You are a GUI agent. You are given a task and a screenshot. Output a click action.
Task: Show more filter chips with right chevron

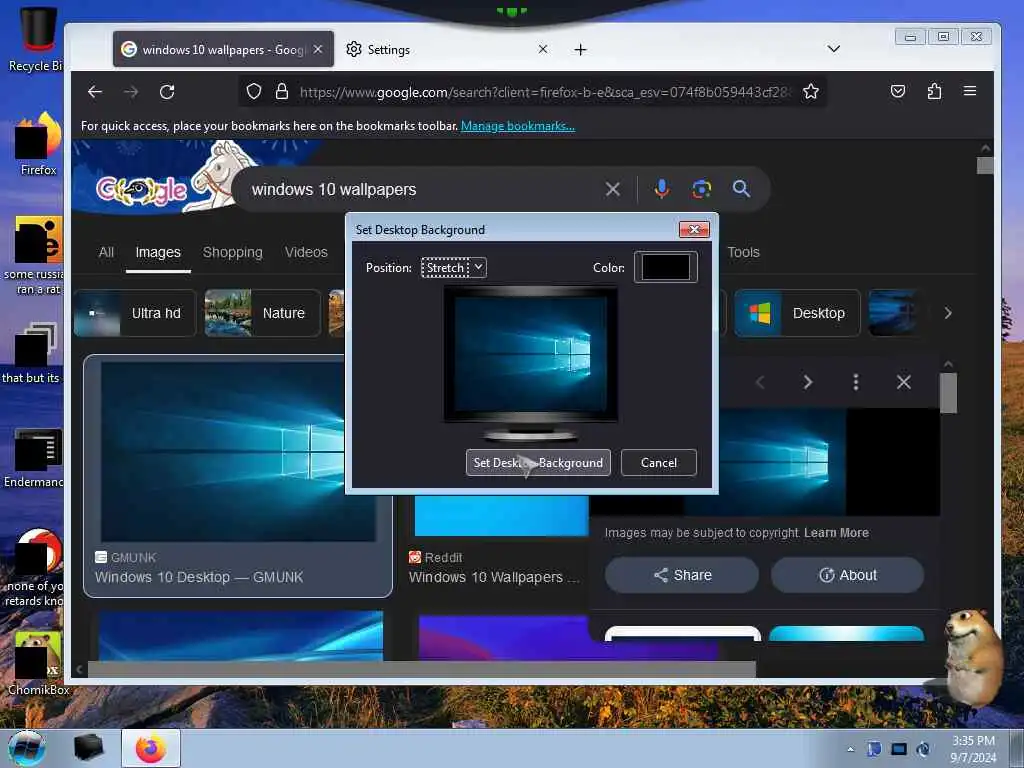pos(948,313)
